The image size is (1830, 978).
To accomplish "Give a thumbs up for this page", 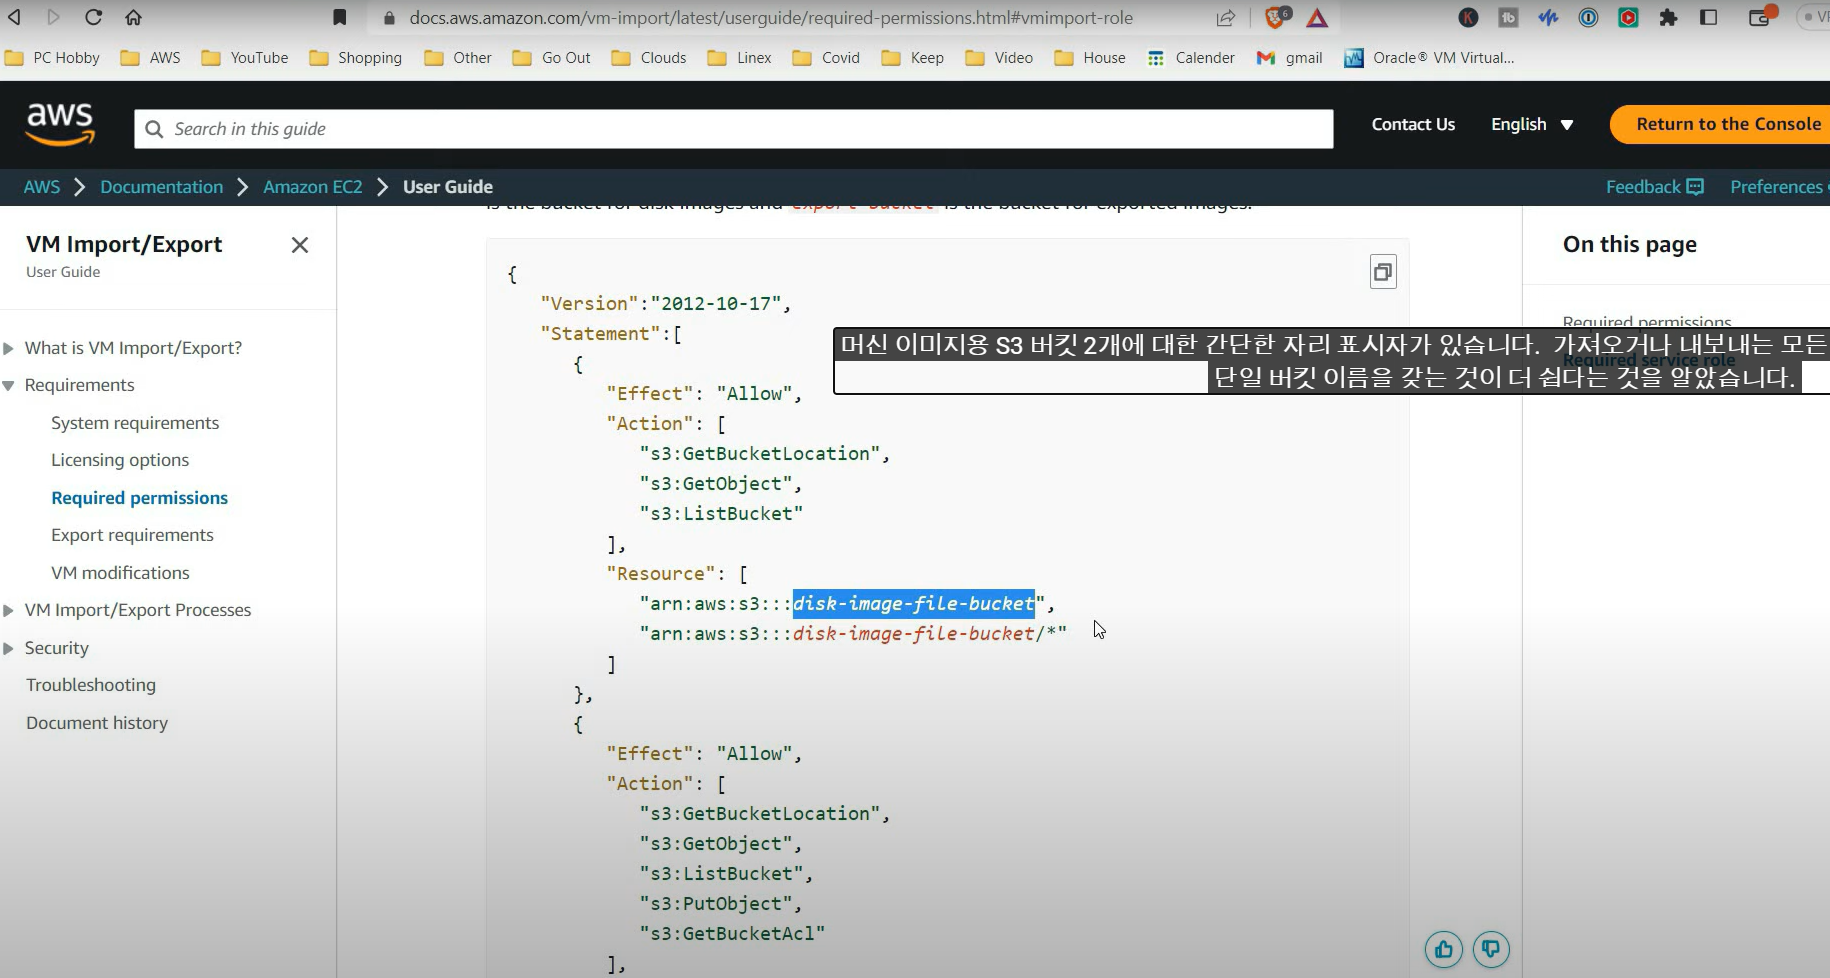I will [1444, 949].
